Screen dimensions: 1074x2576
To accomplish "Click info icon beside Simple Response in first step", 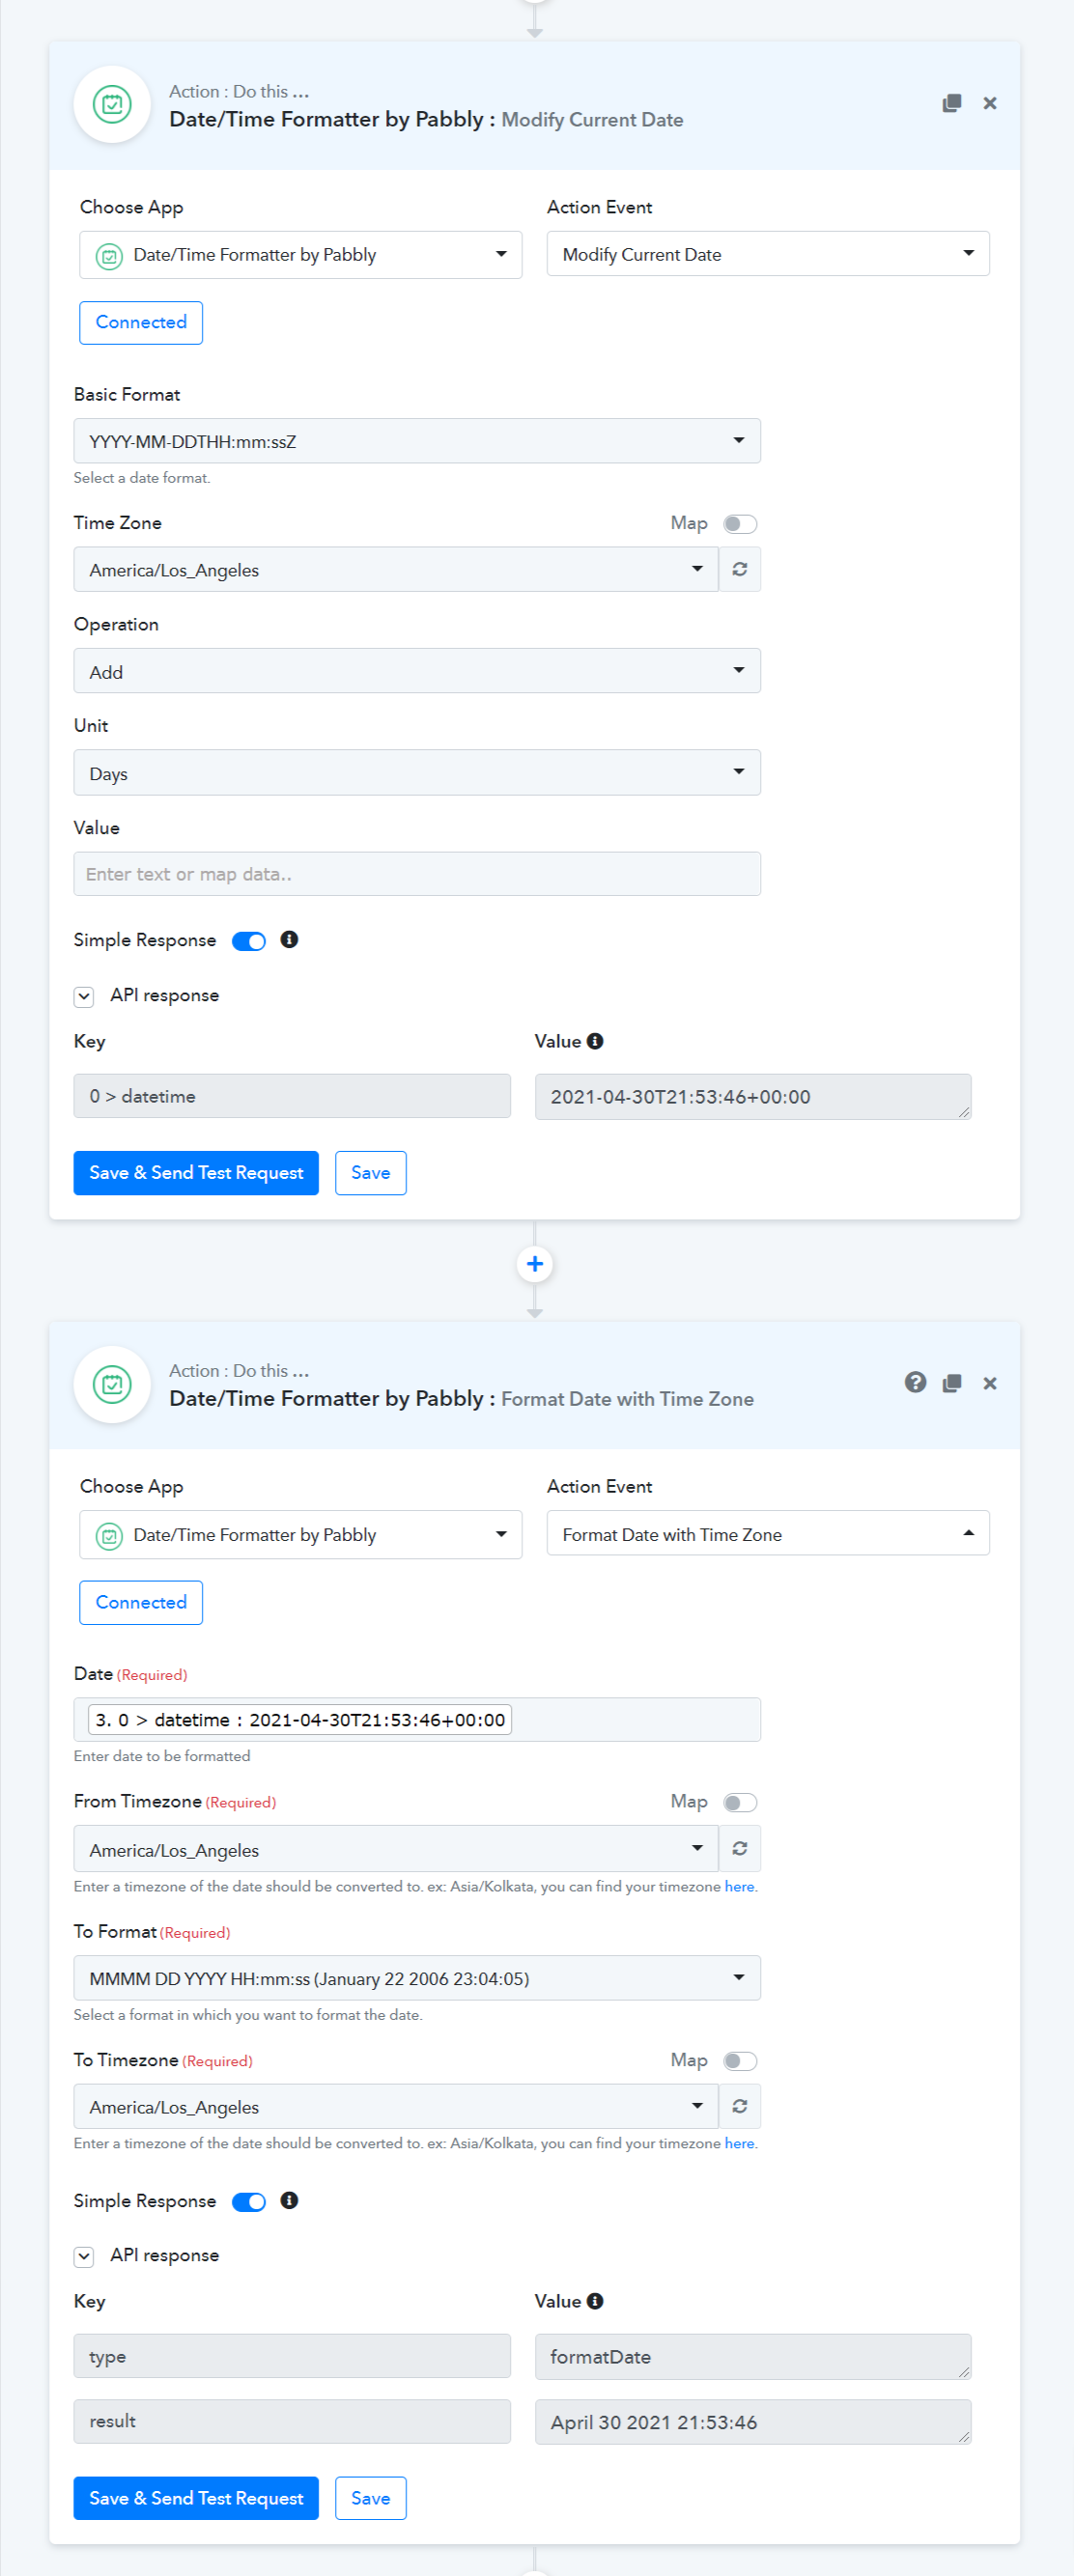I will coord(289,939).
